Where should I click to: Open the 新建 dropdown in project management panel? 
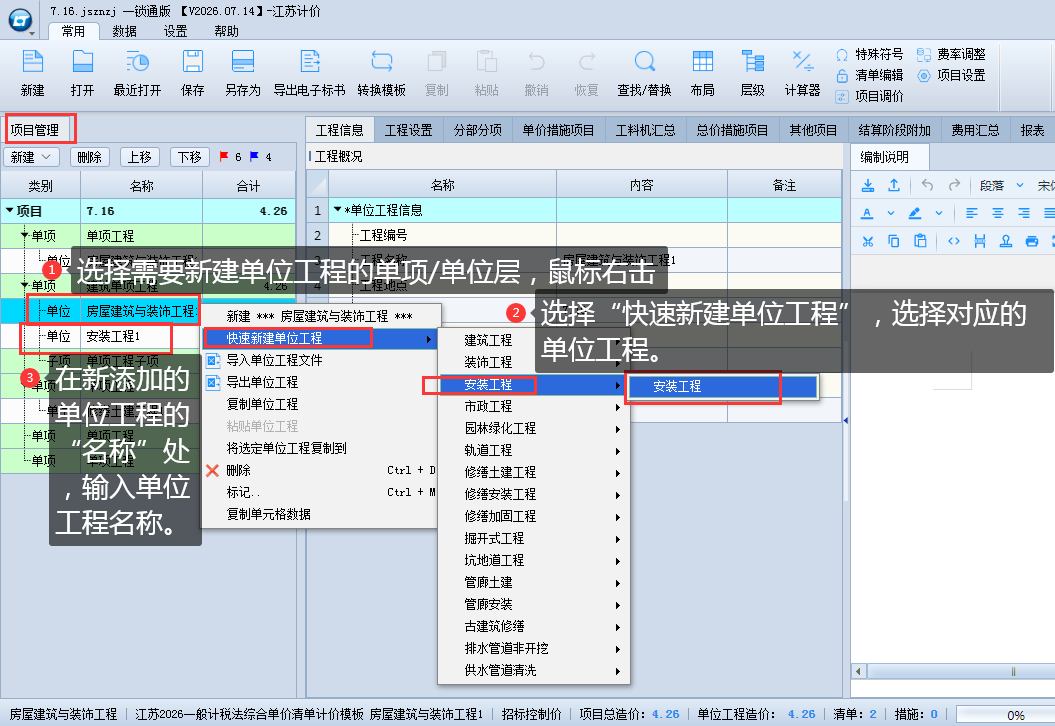(x=32, y=157)
